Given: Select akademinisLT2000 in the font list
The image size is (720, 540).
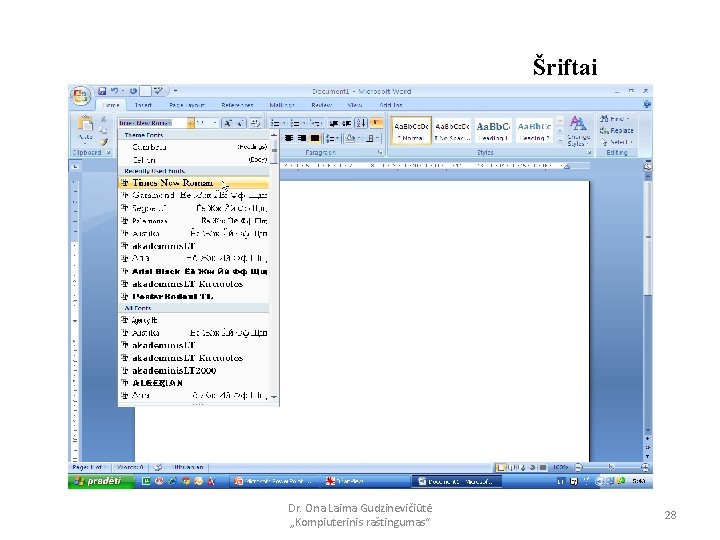Looking at the screenshot, I should click(x=193, y=371).
